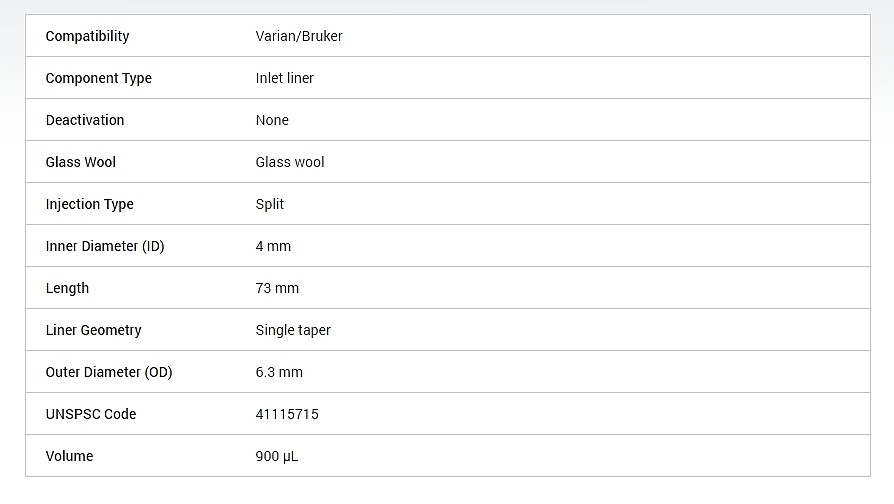Select the Single taper value

coord(293,331)
